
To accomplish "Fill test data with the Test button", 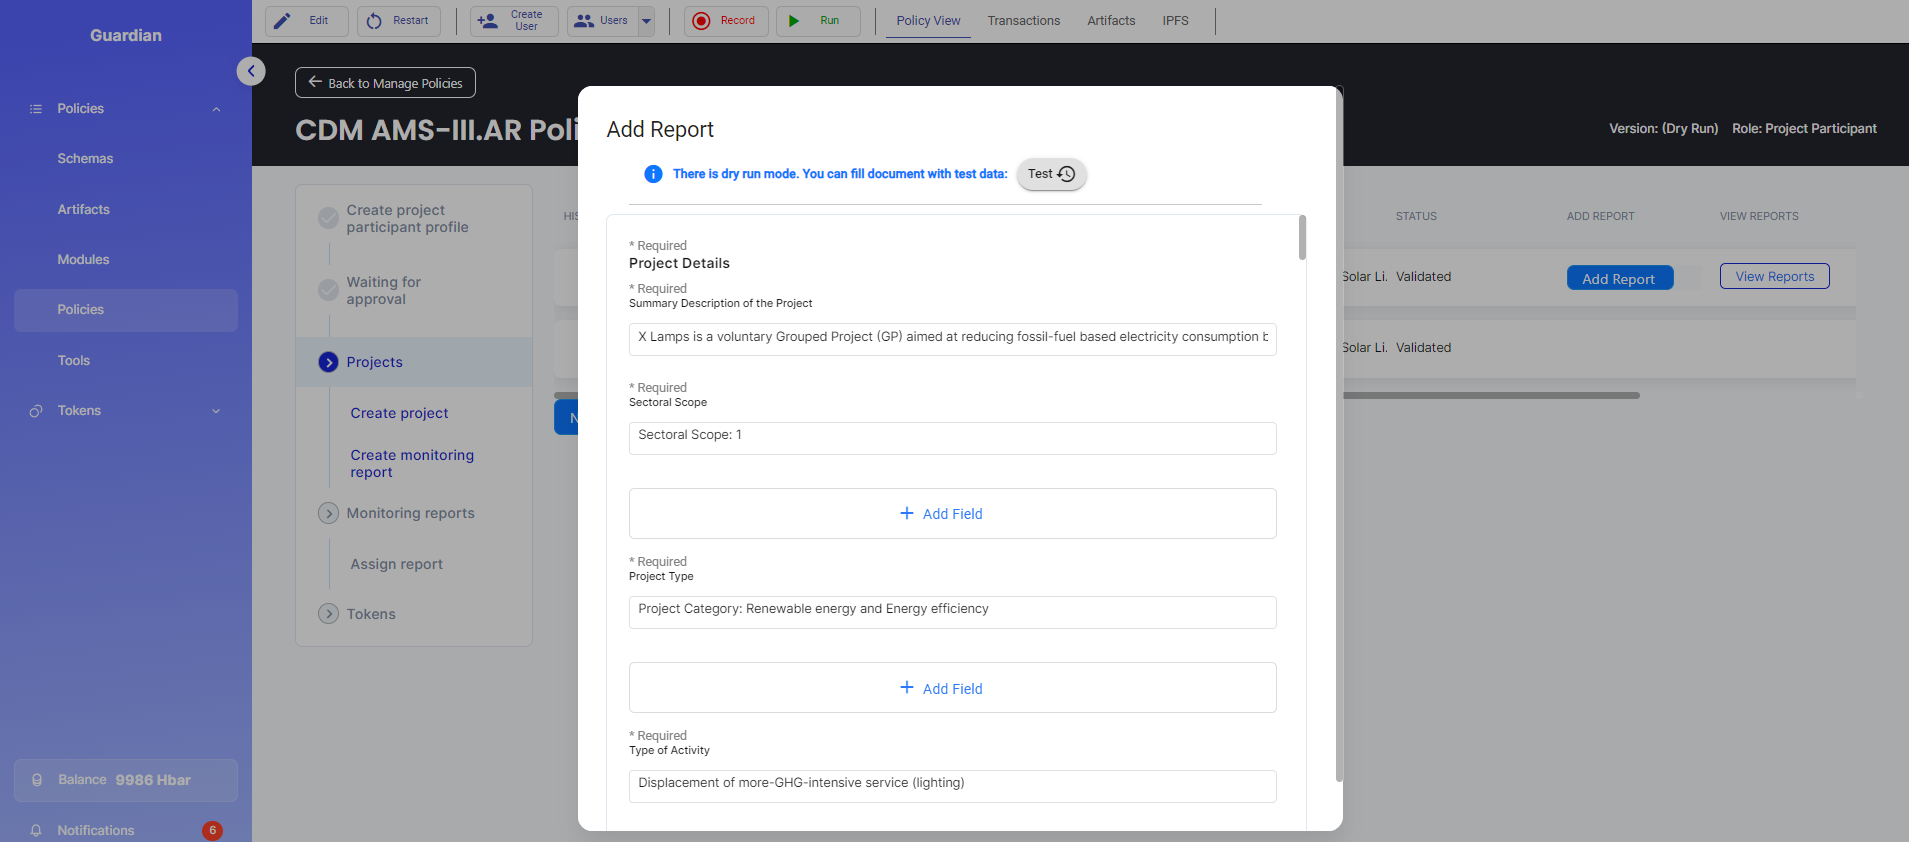I will tap(1050, 174).
